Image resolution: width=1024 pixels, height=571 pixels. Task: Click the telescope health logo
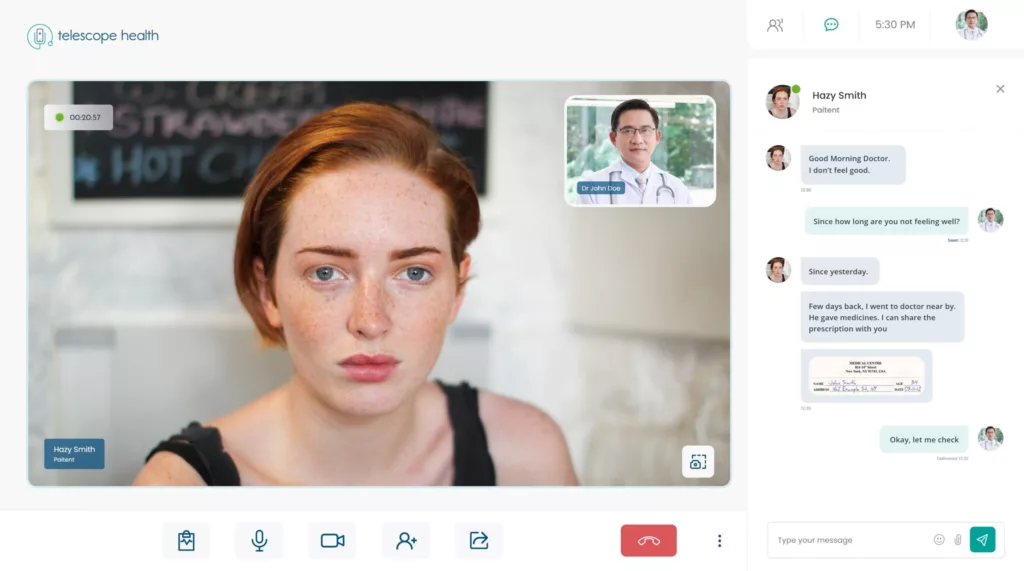pyautogui.click(x=93, y=36)
